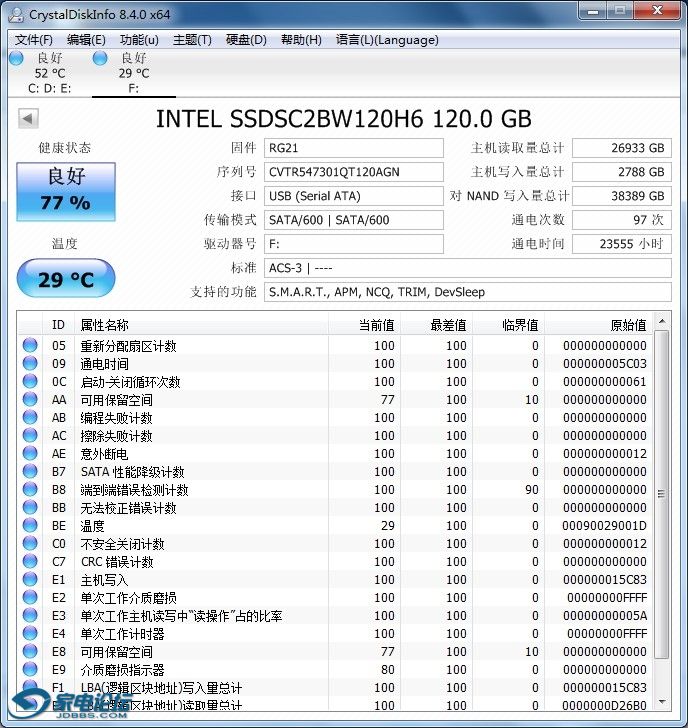Click status orb of row AB 编程失败计数
The width and height of the screenshot is (688, 728).
pyautogui.click(x=30, y=417)
